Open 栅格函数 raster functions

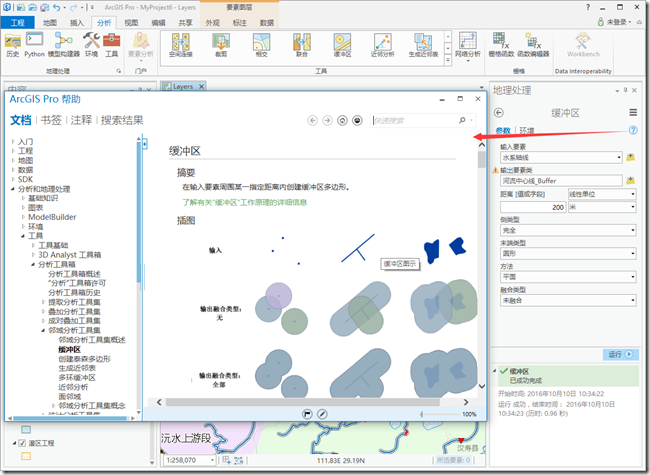tap(501, 45)
